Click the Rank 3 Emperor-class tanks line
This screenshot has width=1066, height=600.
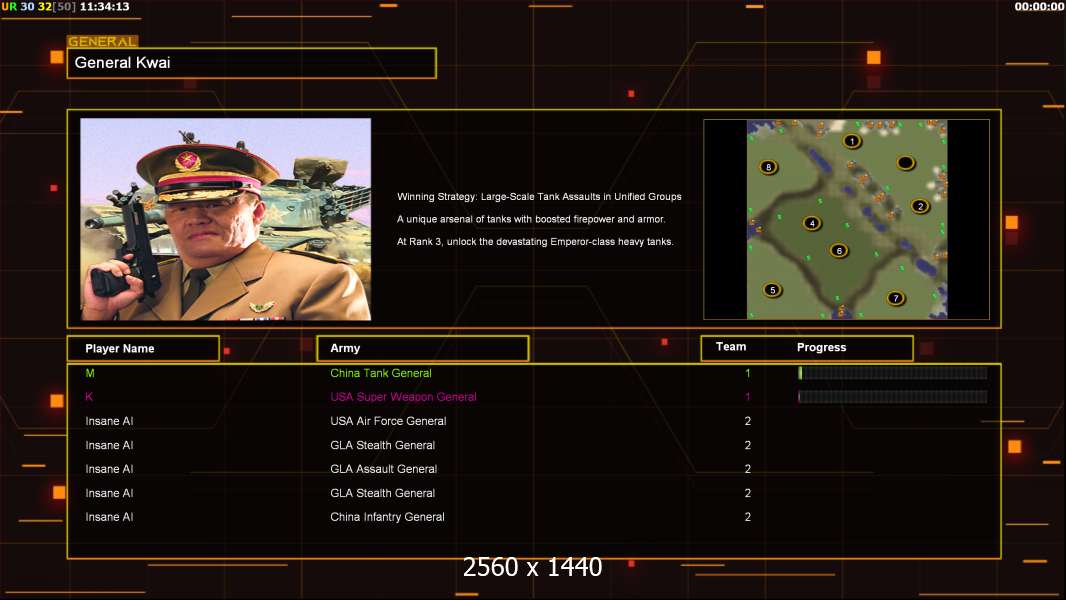(x=535, y=241)
